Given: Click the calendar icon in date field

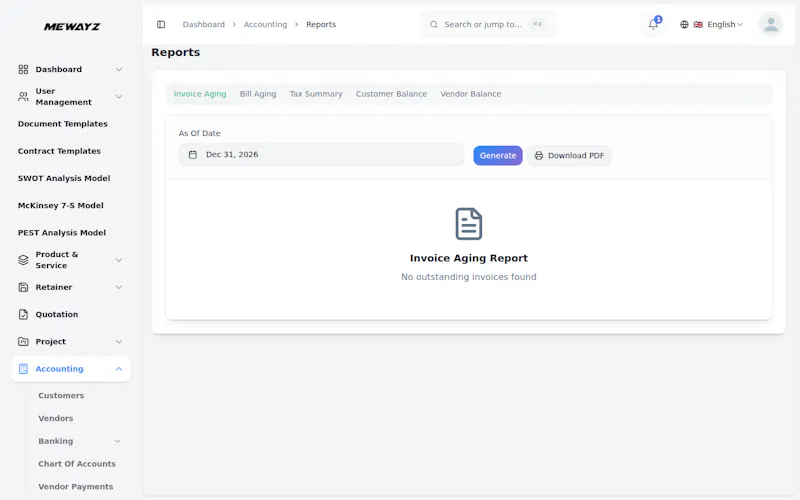Looking at the screenshot, I should click(x=193, y=155).
